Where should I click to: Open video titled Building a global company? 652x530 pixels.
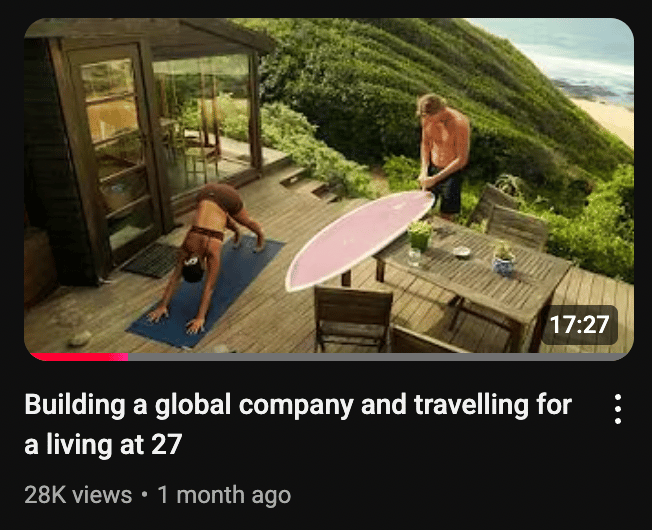[298, 424]
